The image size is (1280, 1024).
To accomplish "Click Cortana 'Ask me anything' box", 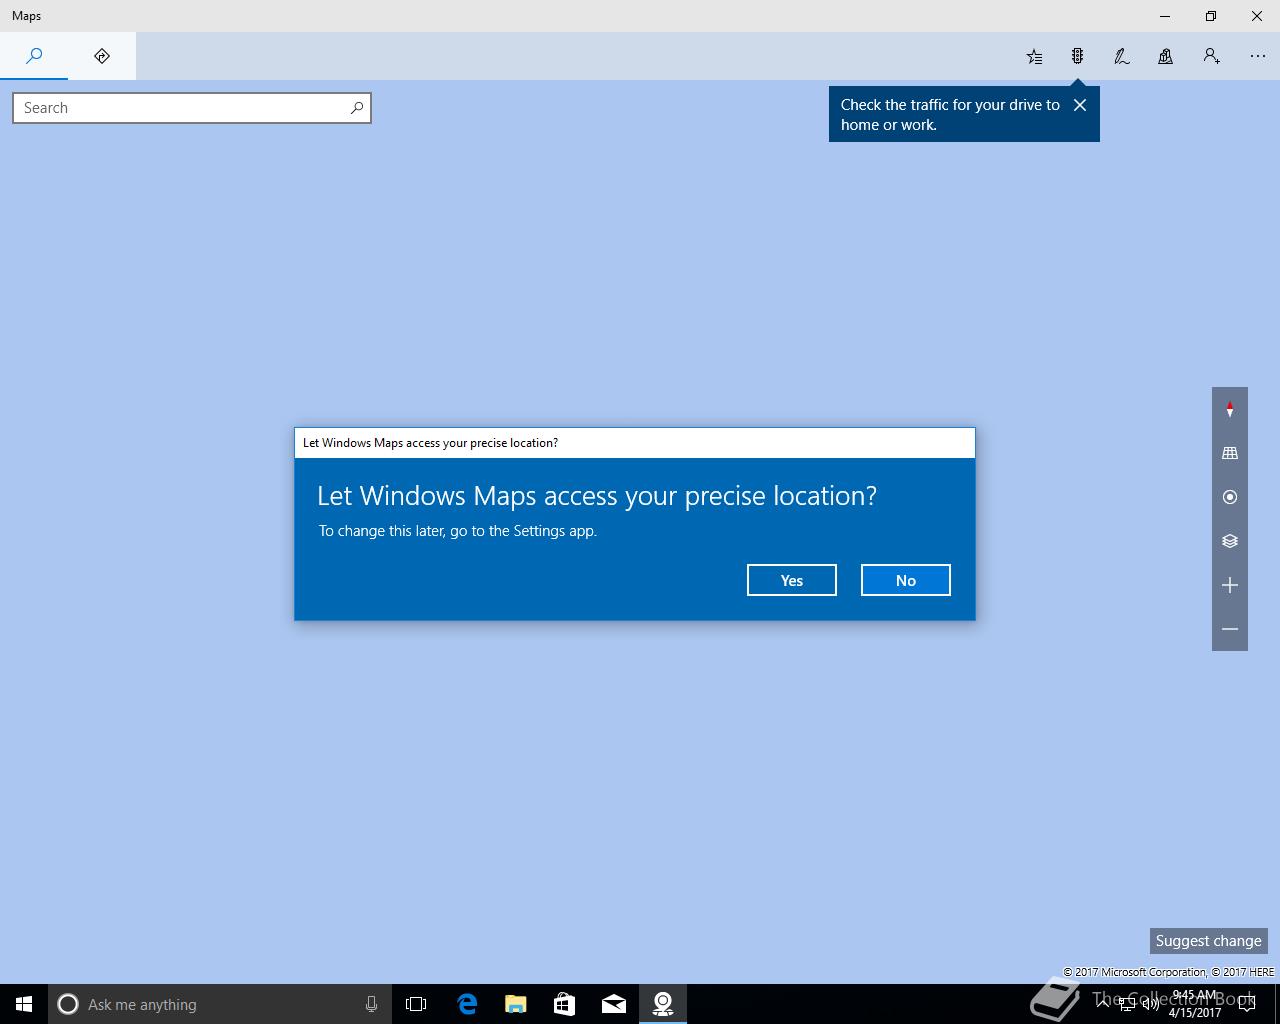I will click(220, 1004).
